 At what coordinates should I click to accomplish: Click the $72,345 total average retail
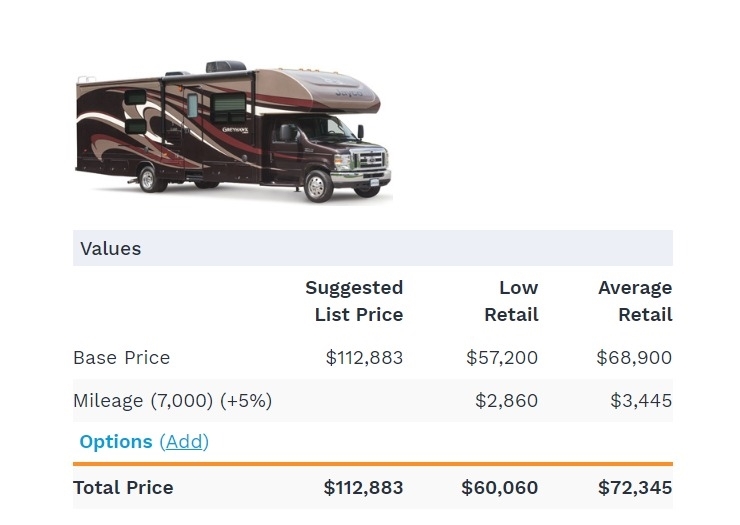click(635, 488)
